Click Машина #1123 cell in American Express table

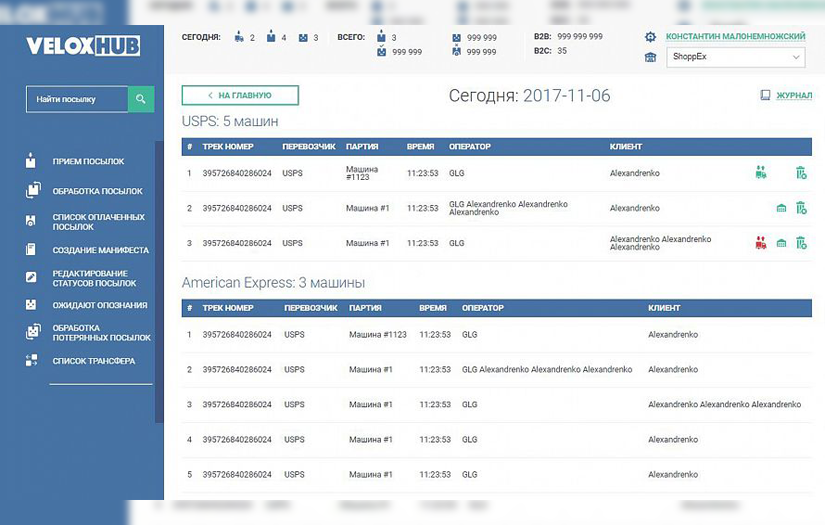coord(378,335)
